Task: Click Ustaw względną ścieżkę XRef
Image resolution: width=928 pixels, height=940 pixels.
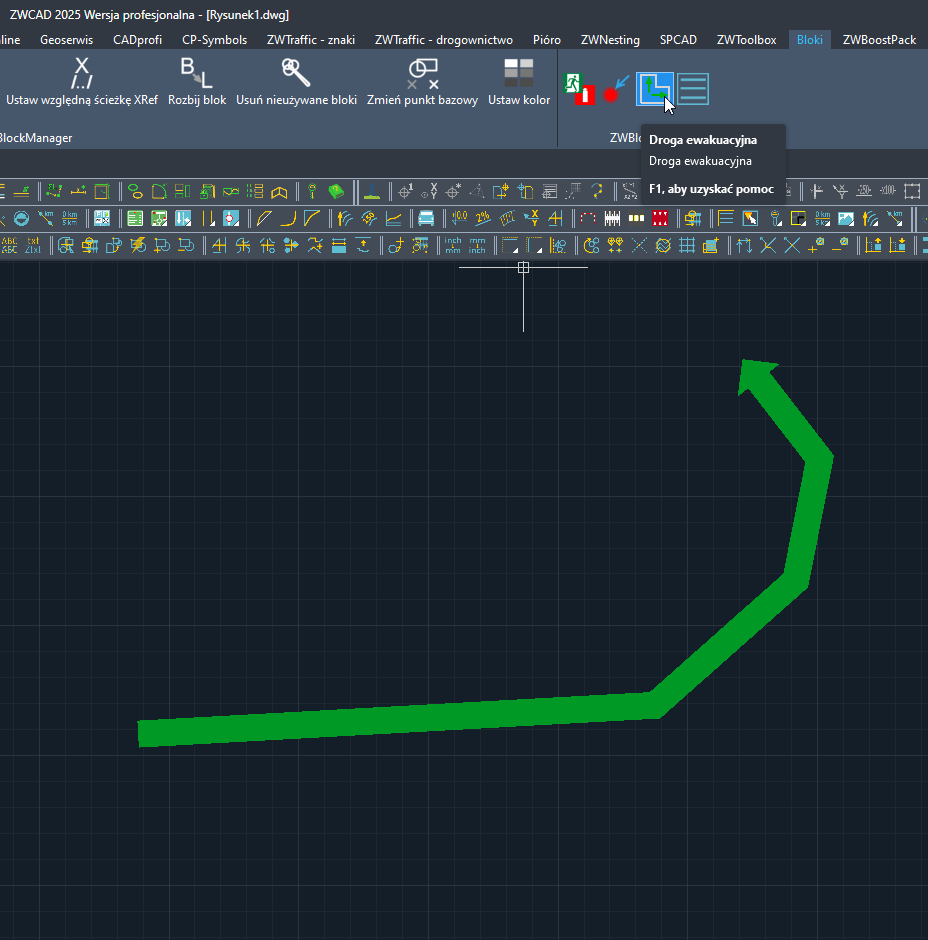Action: [82, 82]
